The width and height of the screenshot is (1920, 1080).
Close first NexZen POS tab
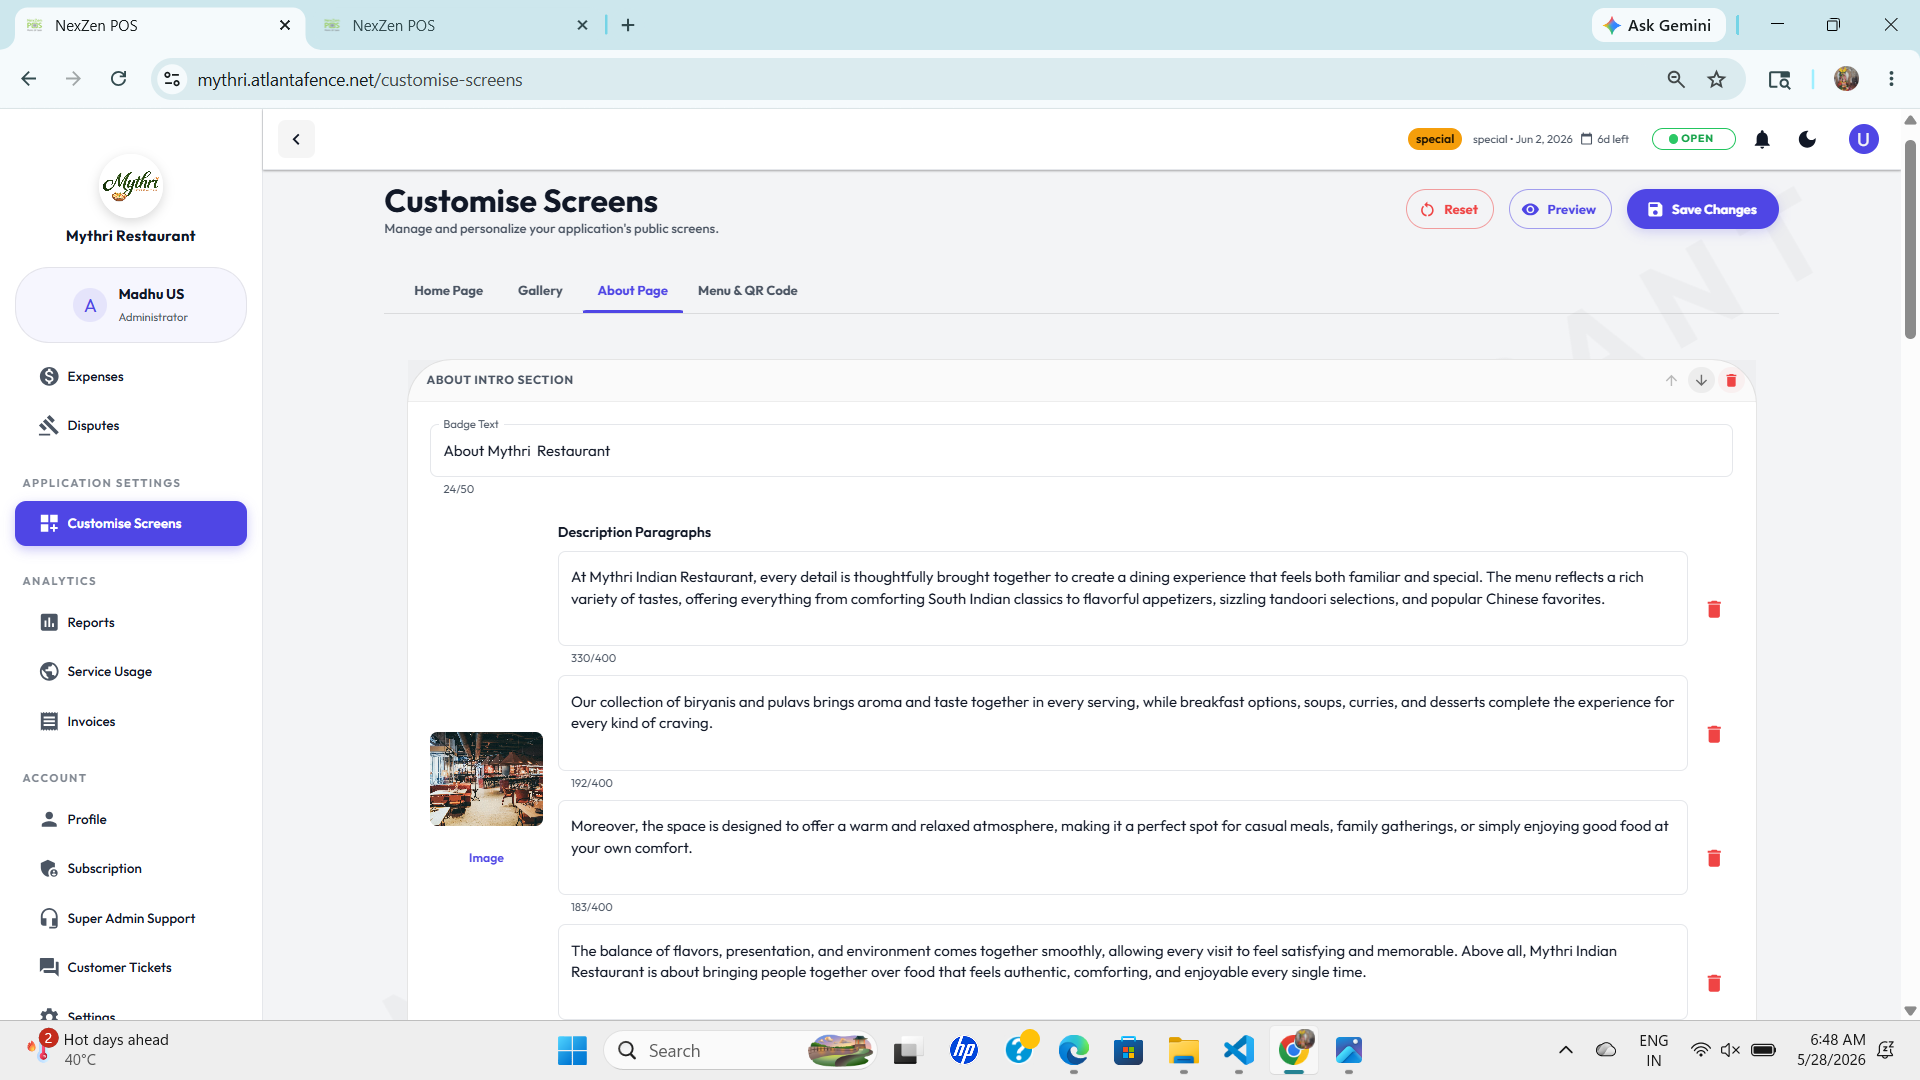coord(285,25)
